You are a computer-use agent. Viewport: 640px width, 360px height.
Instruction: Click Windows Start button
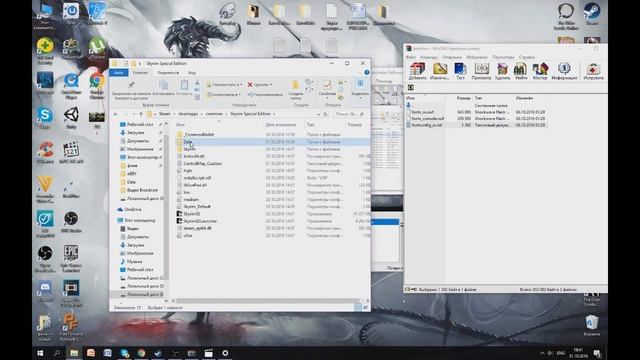click(x=40, y=353)
